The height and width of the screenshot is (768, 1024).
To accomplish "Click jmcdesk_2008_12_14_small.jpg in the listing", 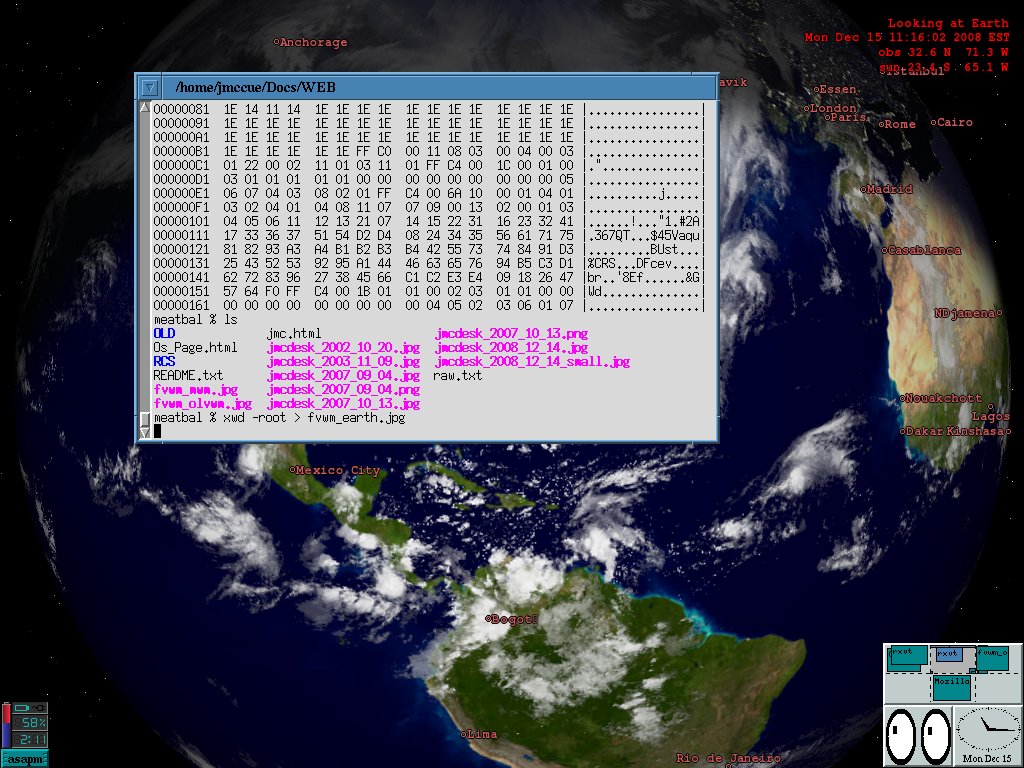I will pyautogui.click(x=532, y=361).
